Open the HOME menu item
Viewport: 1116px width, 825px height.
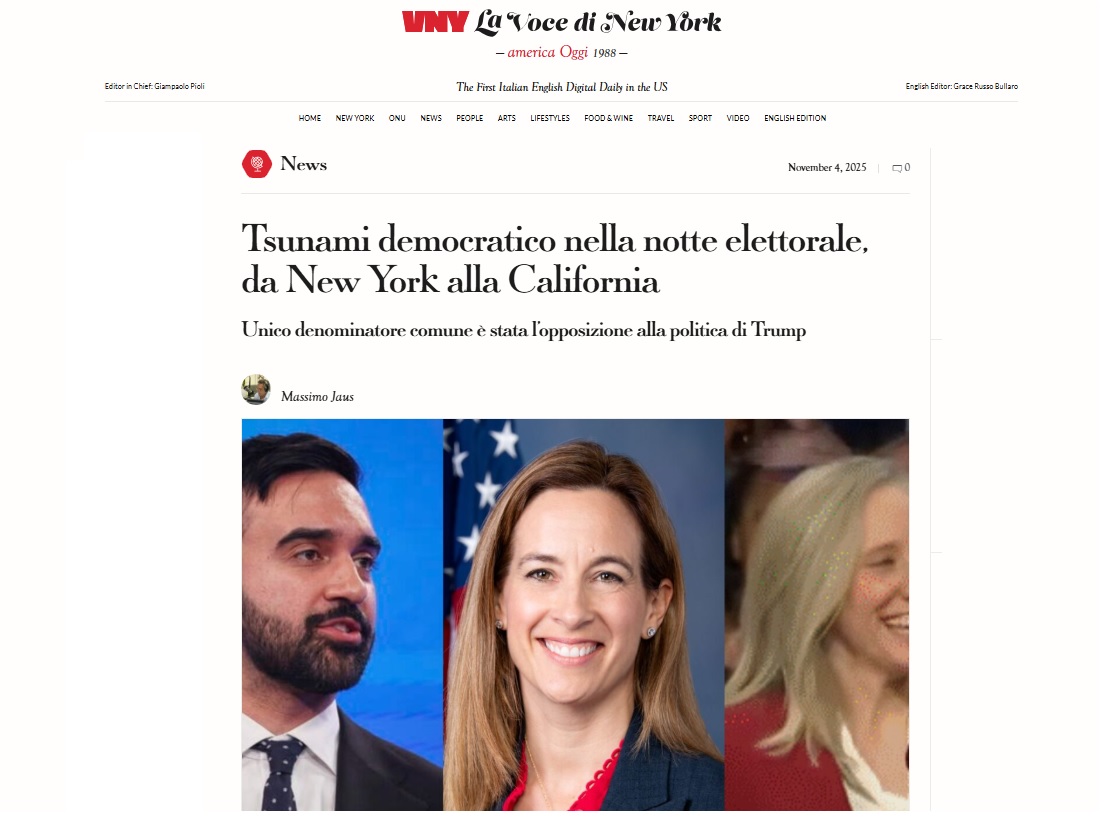point(310,118)
